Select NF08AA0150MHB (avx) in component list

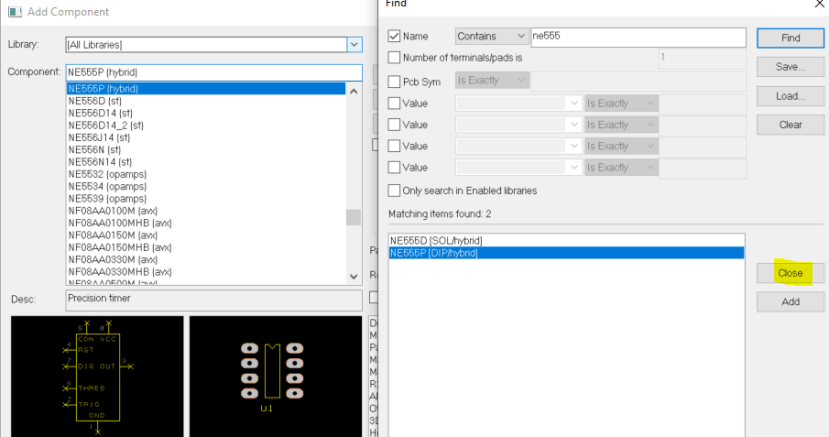pyautogui.click(x=206, y=247)
